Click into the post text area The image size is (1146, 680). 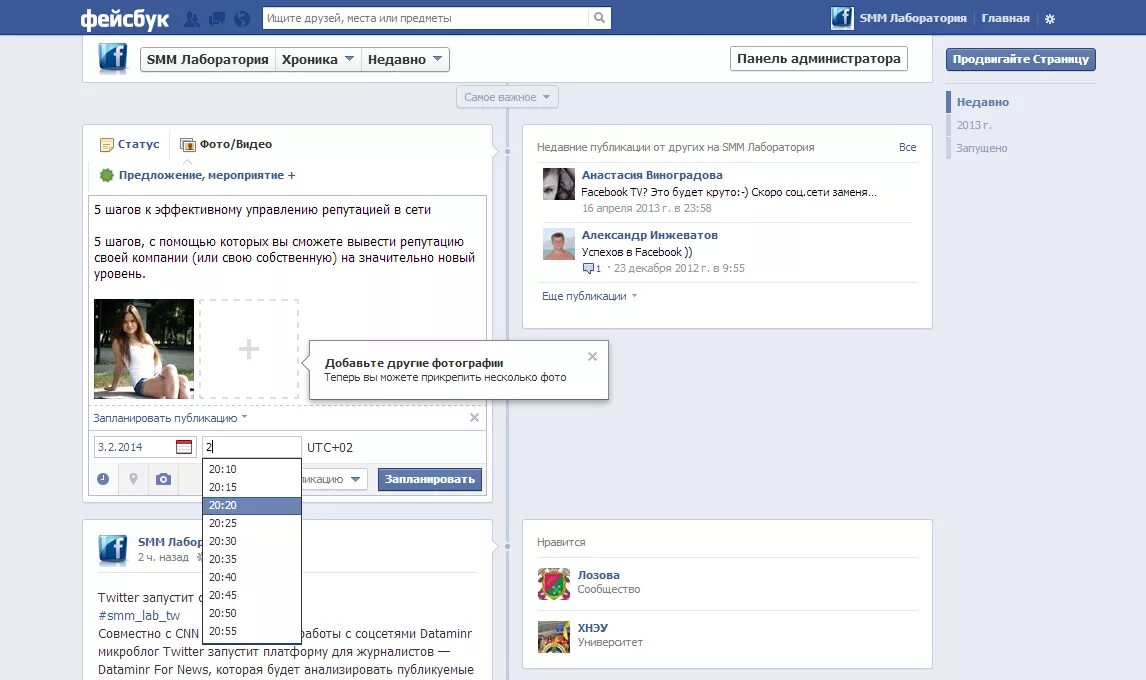[x=287, y=242]
